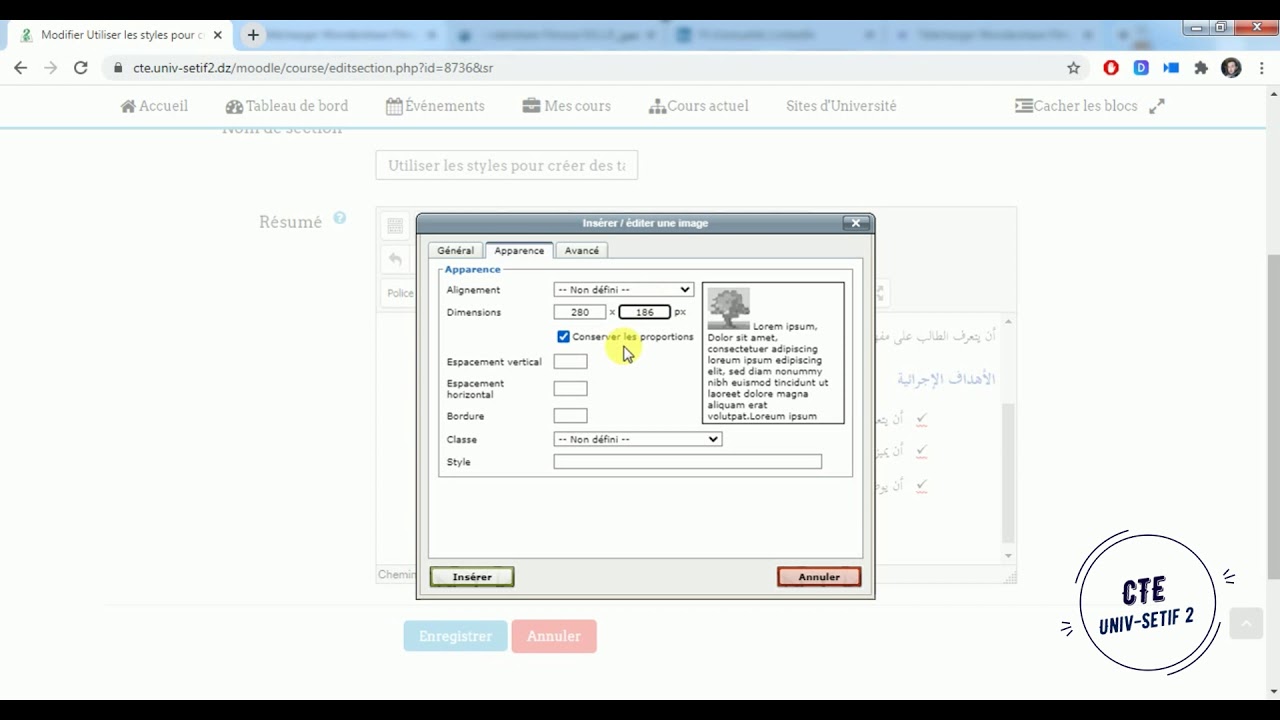Open the Police dropdown in editor
This screenshot has width=1280, height=720.
pyautogui.click(x=400, y=293)
